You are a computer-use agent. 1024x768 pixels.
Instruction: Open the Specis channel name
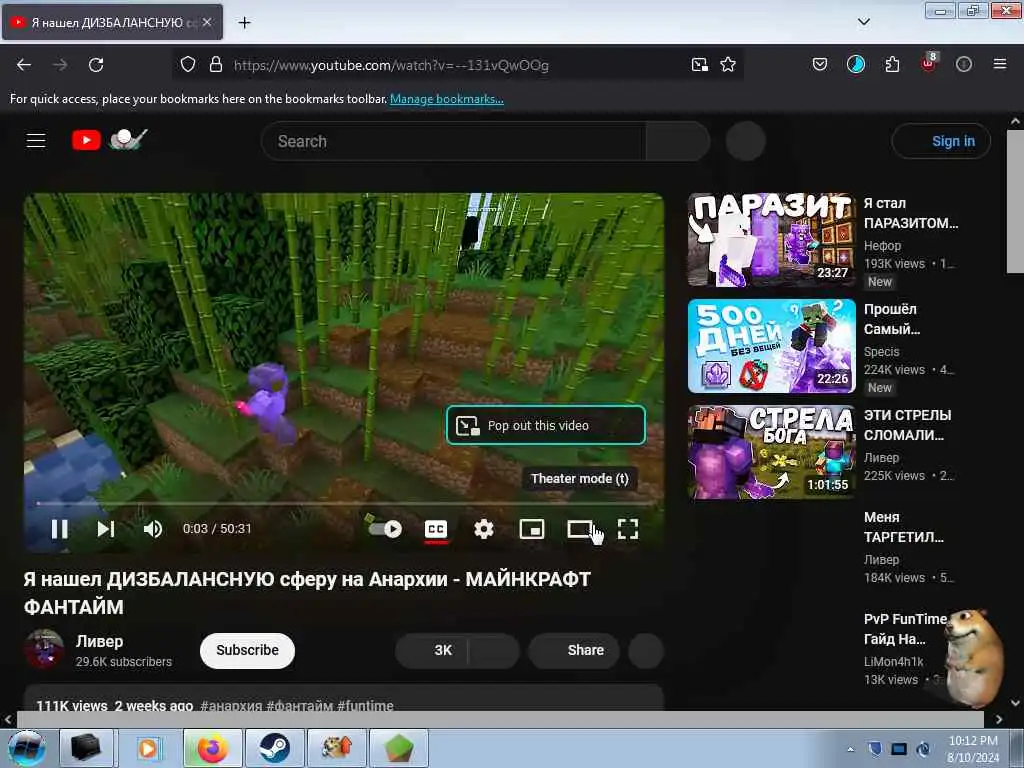(x=882, y=351)
